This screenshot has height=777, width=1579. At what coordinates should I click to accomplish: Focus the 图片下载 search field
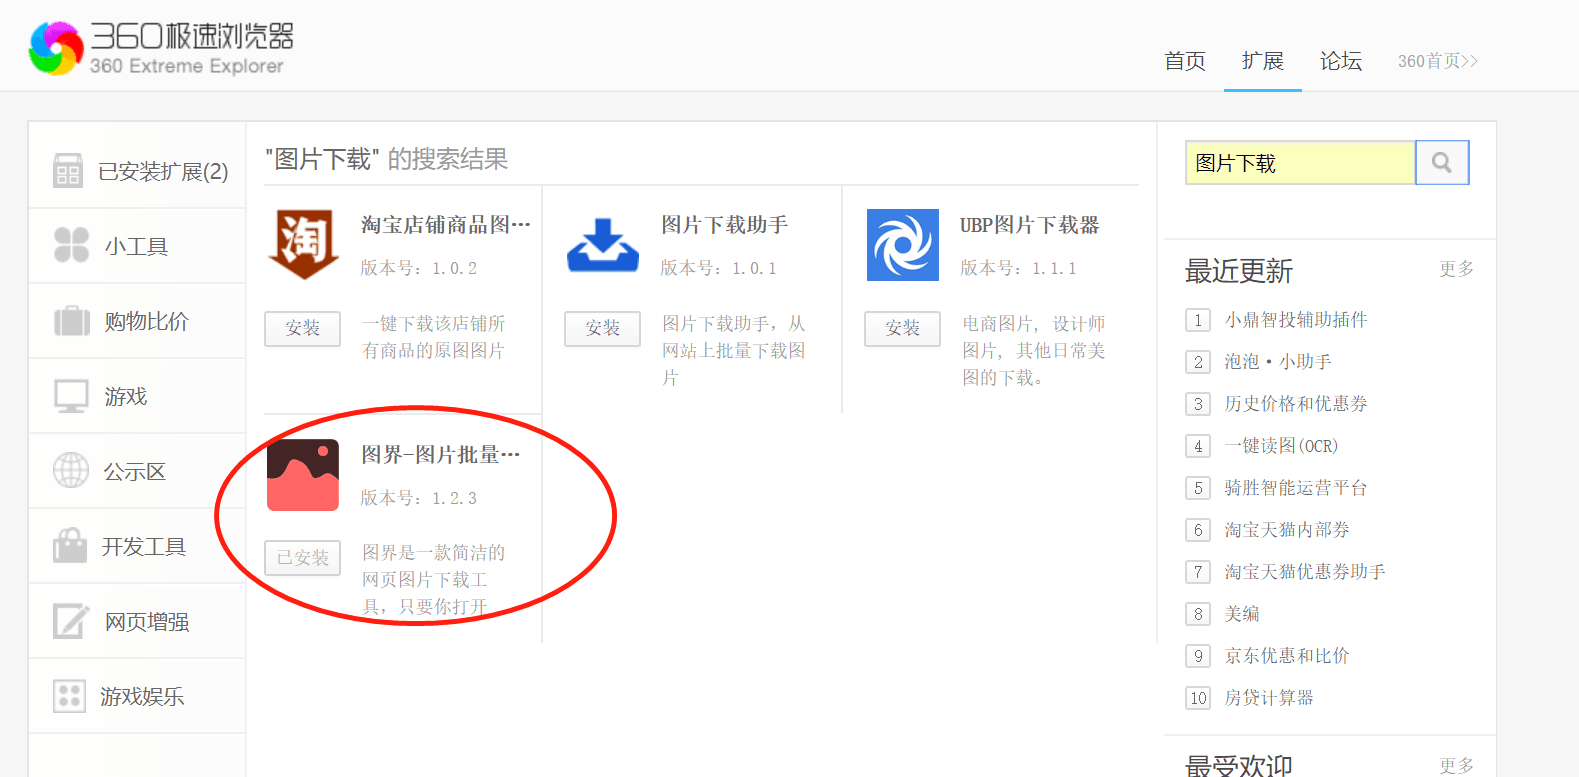click(x=1301, y=163)
